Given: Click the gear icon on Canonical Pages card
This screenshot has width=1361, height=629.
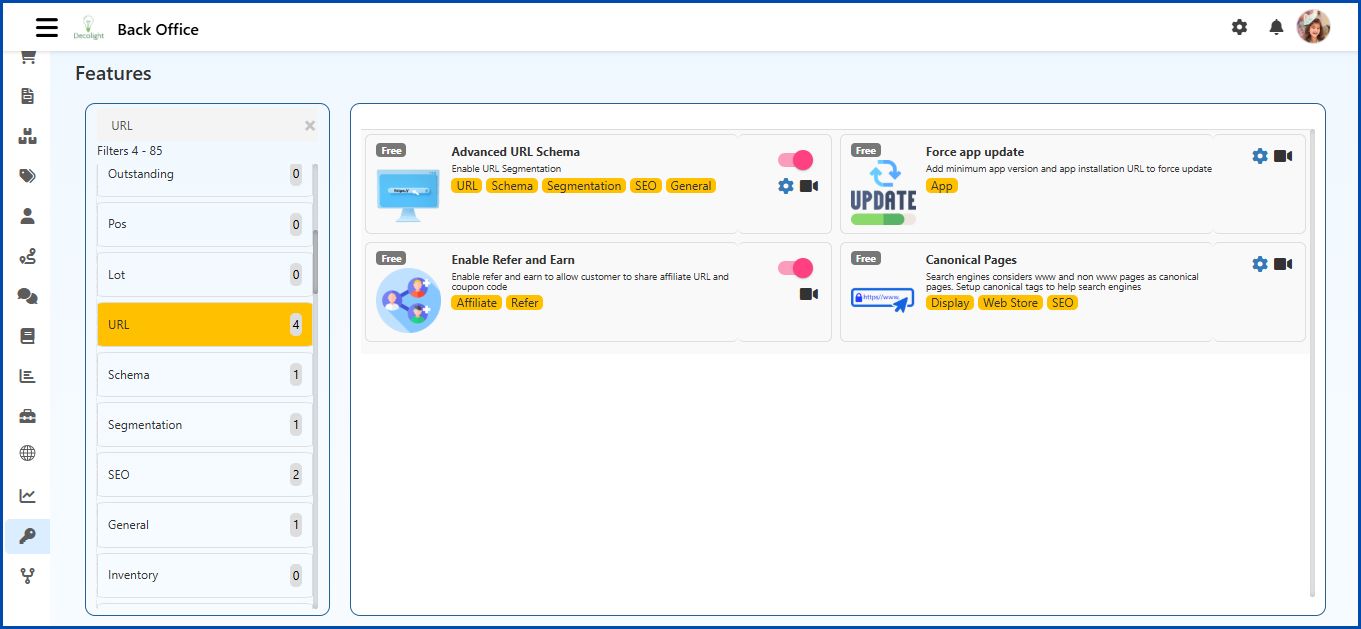Looking at the screenshot, I should pyautogui.click(x=1259, y=263).
